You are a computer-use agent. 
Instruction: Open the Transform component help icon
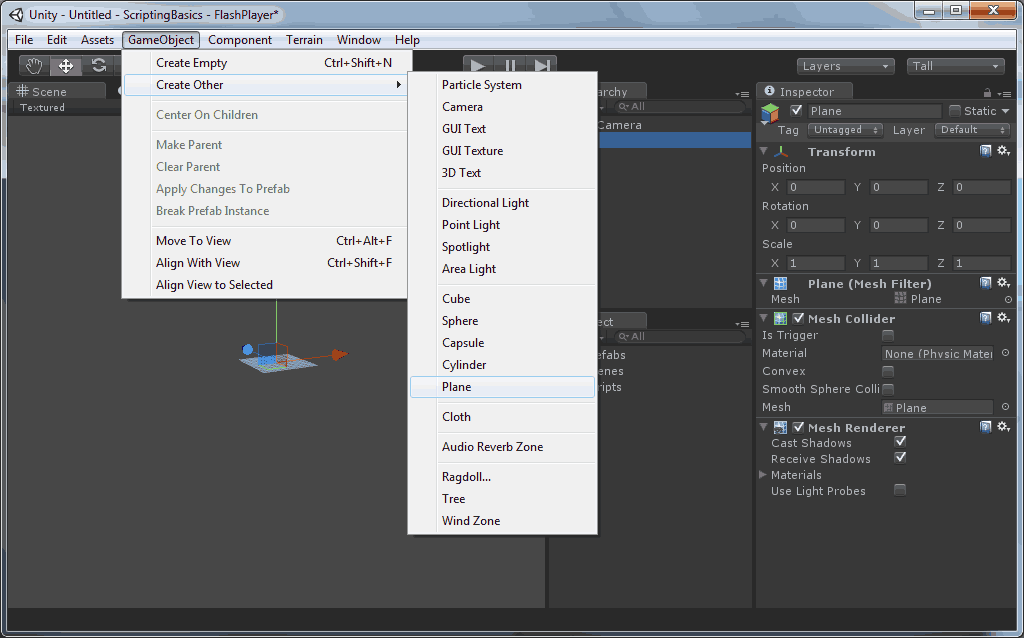point(985,151)
